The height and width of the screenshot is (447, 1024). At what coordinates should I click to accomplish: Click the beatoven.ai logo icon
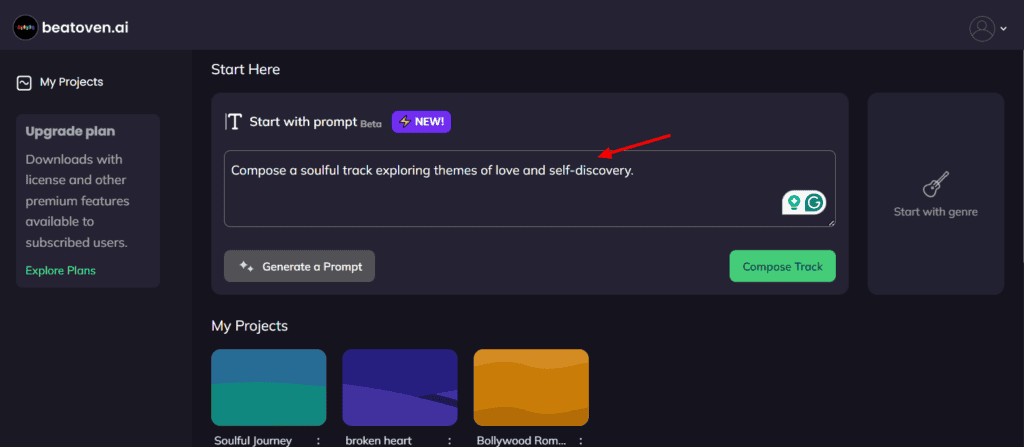[25, 28]
